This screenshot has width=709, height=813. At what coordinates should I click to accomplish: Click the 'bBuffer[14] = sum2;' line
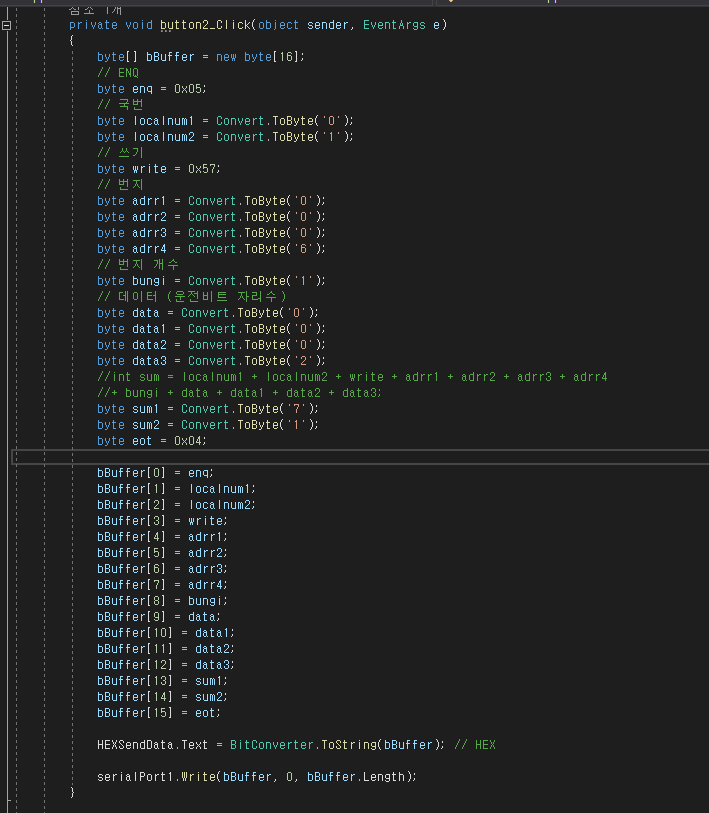tap(162, 697)
